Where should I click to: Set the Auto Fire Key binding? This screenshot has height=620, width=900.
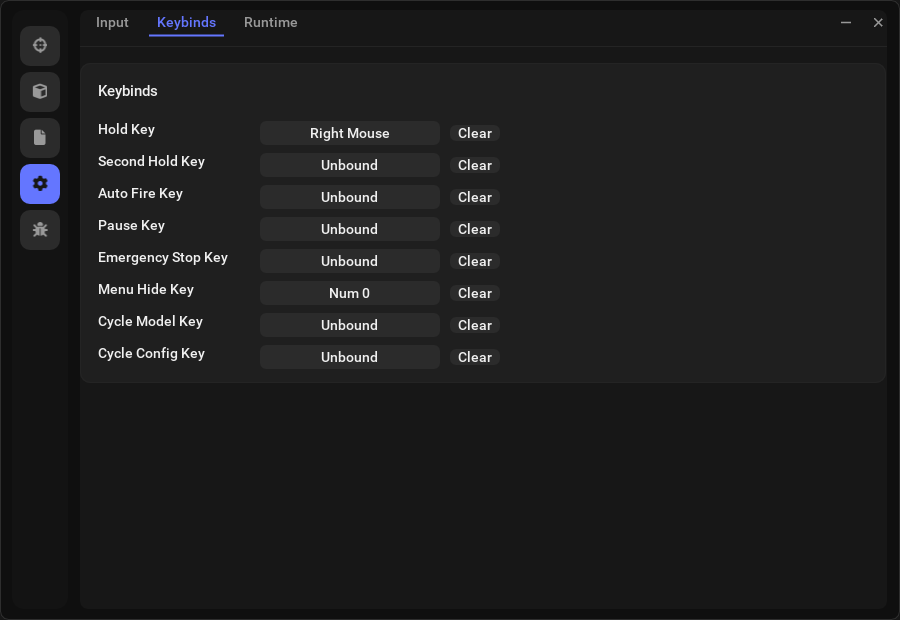click(350, 197)
